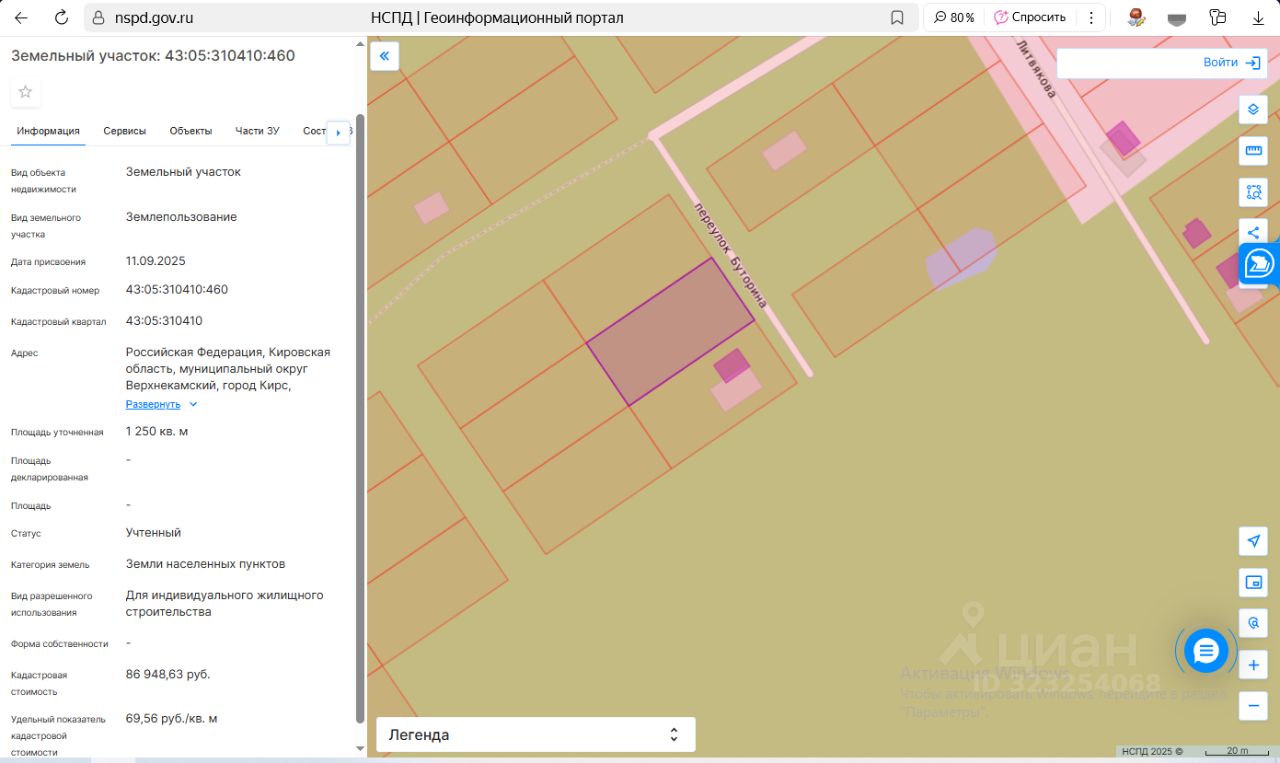Click the value 'Земли населенных пунктов'

coord(206,564)
